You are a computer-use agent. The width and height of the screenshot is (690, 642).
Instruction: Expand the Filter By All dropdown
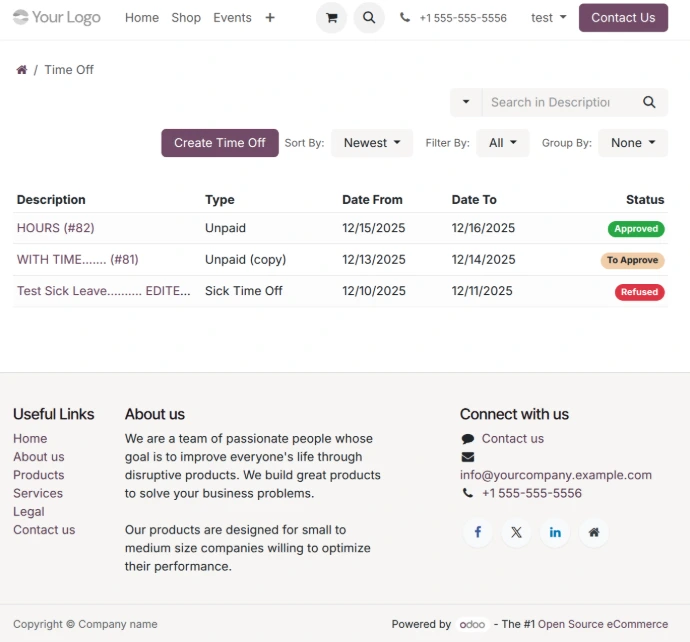point(503,143)
